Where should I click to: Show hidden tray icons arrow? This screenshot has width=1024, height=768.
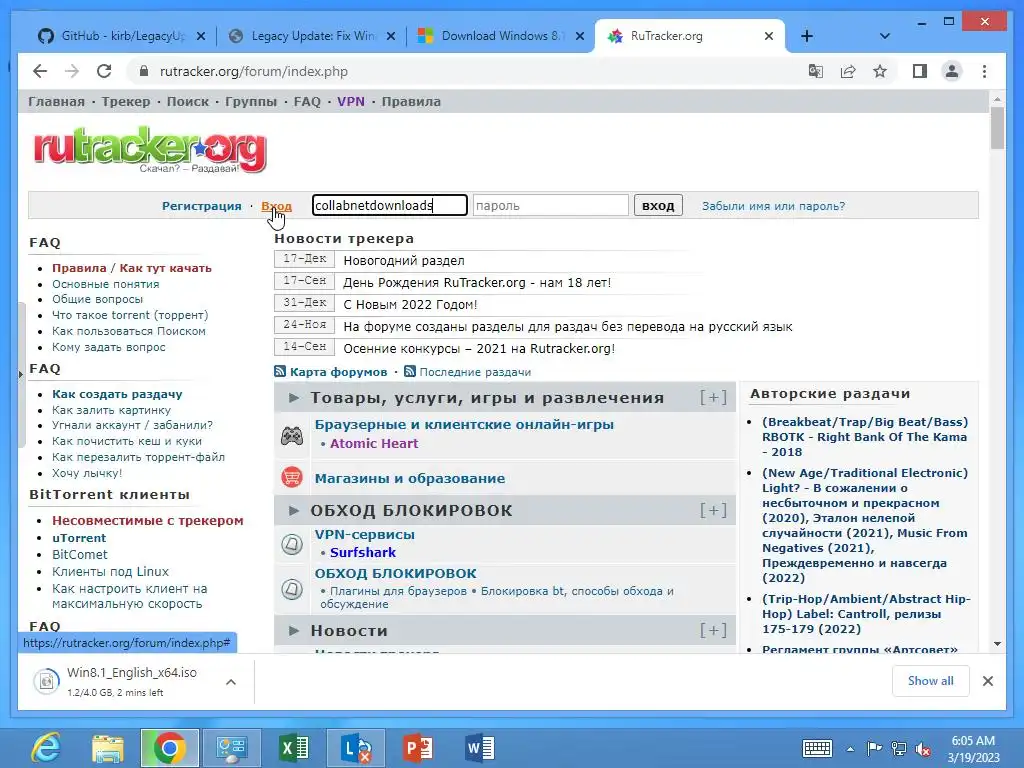click(x=850, y=749)
